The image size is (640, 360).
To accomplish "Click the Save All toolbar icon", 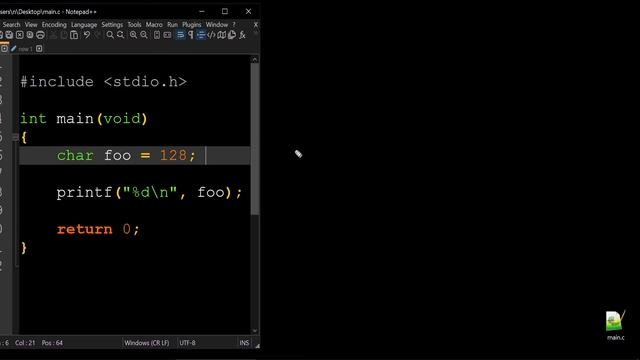I will click(x=9, y=35).
